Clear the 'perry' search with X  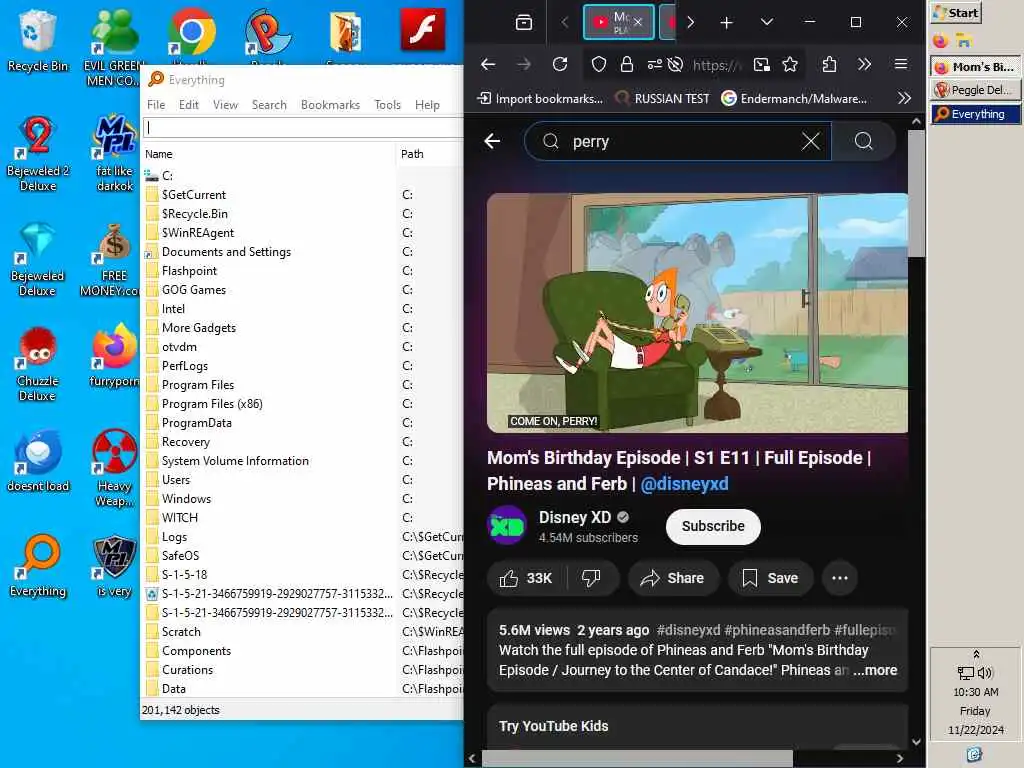pyautogui.click(x=810, y=141)
